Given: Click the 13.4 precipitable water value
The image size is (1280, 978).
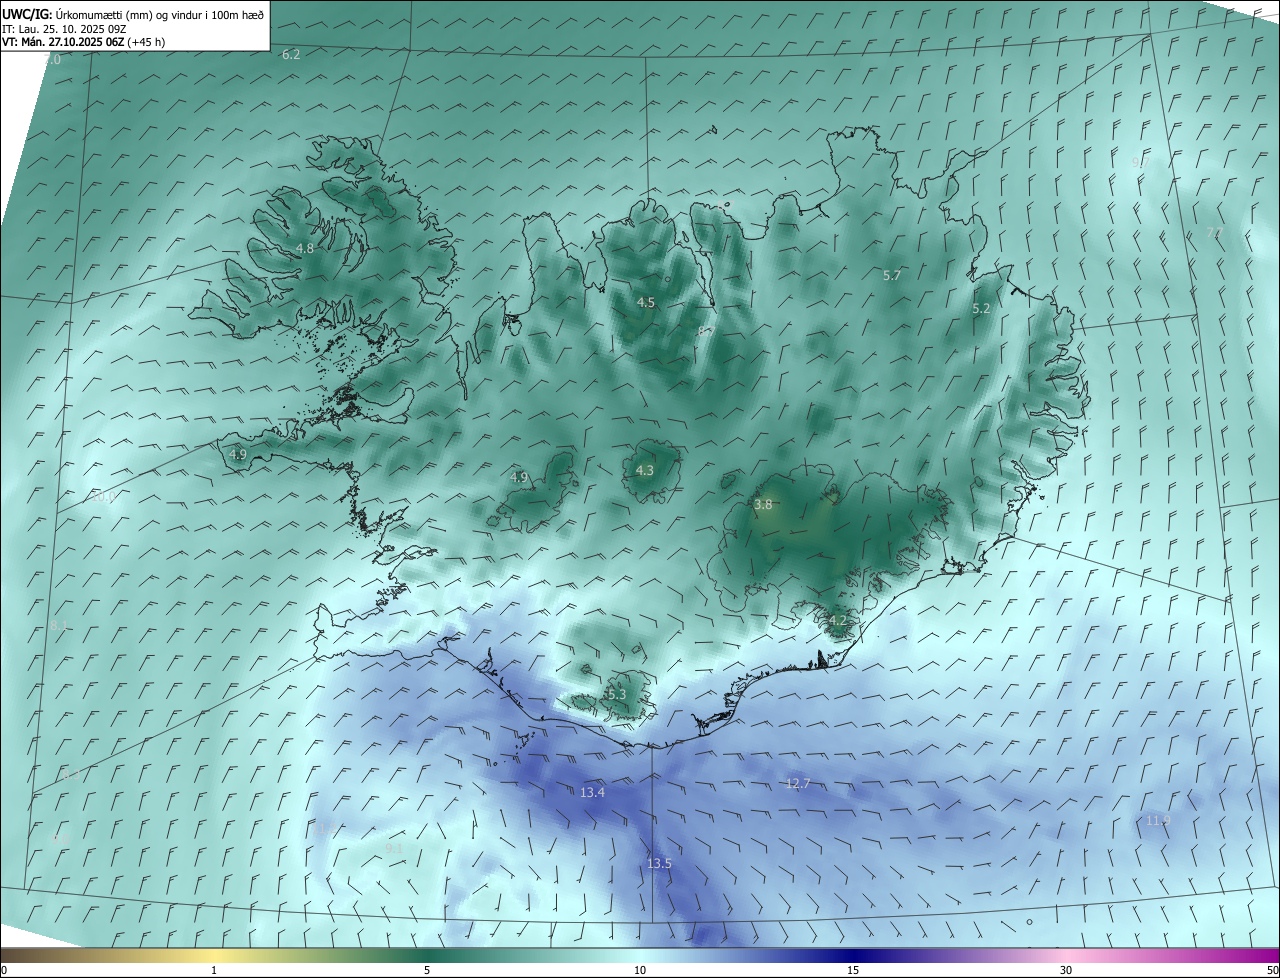Looking at the screenshot, I should [592, 792].
